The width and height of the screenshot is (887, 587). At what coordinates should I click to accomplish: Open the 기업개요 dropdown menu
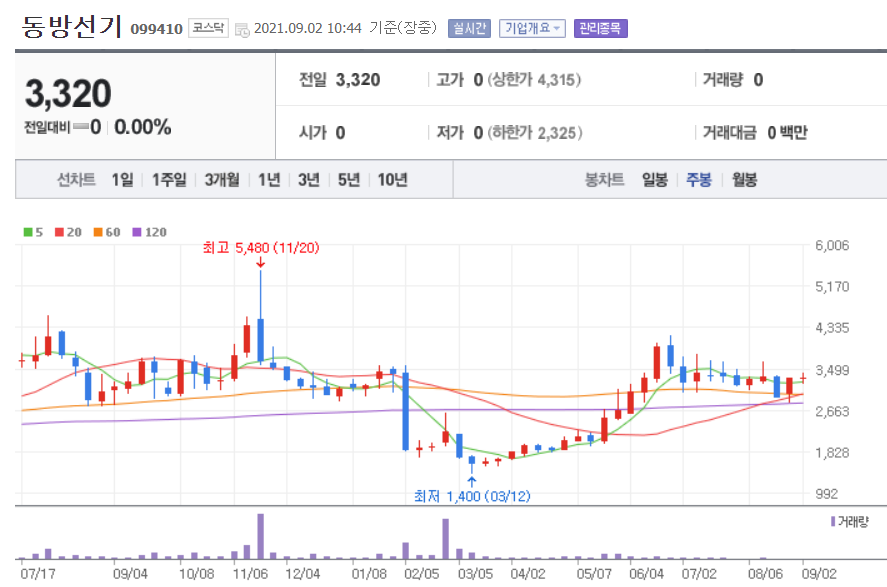point(530,29)
